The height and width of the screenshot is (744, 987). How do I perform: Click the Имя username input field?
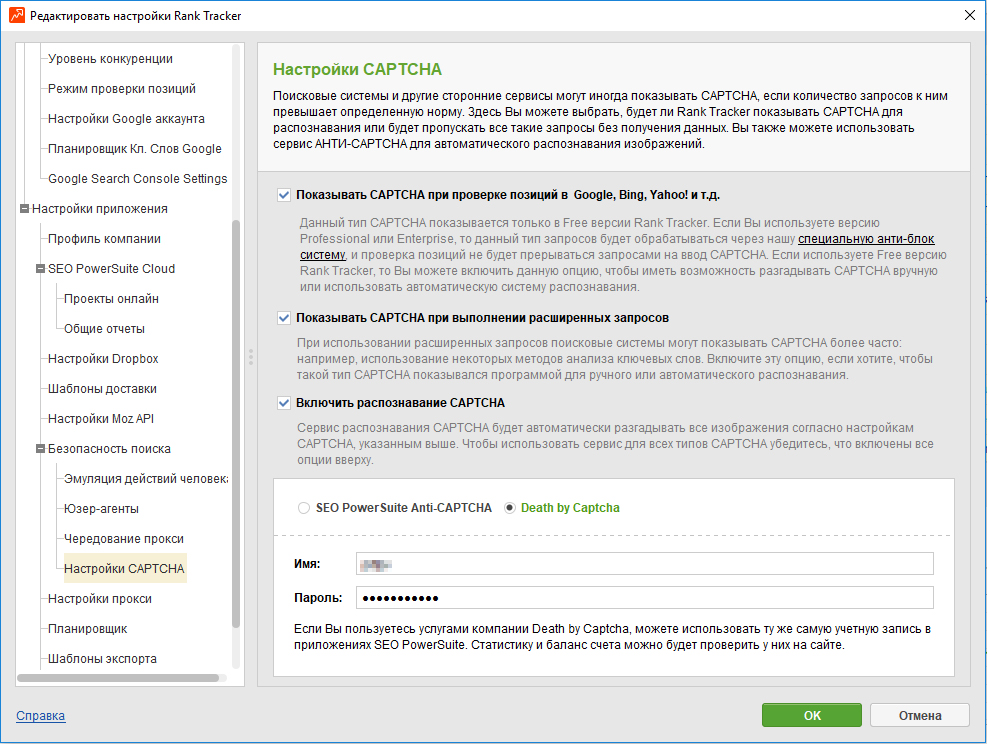pos(645,564)
